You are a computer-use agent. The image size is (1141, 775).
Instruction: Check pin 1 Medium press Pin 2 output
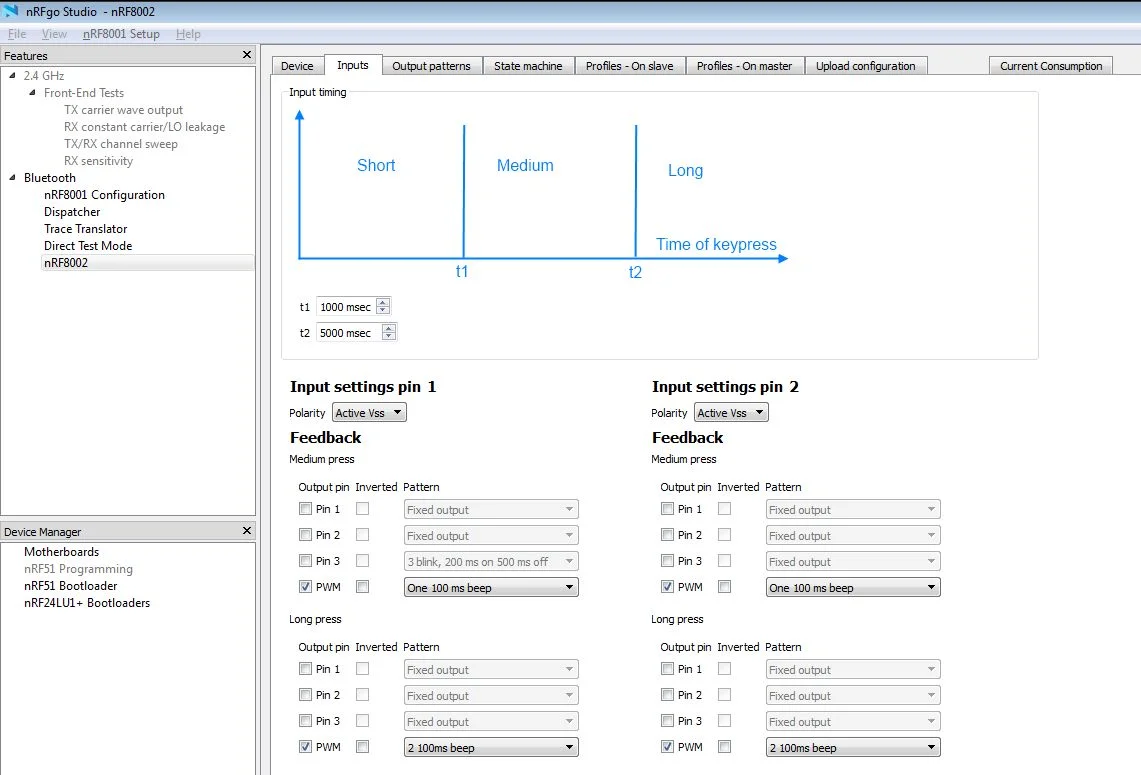305,535
